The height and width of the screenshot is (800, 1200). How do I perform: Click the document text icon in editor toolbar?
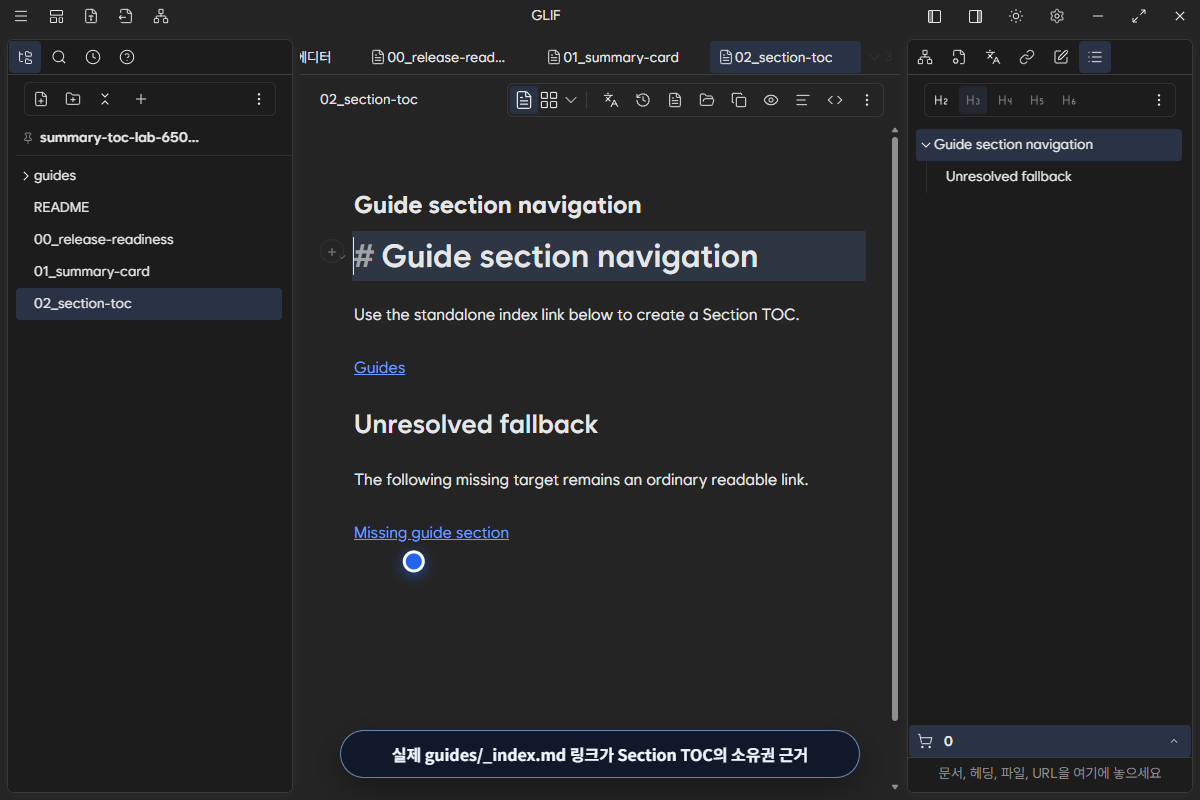675,100
